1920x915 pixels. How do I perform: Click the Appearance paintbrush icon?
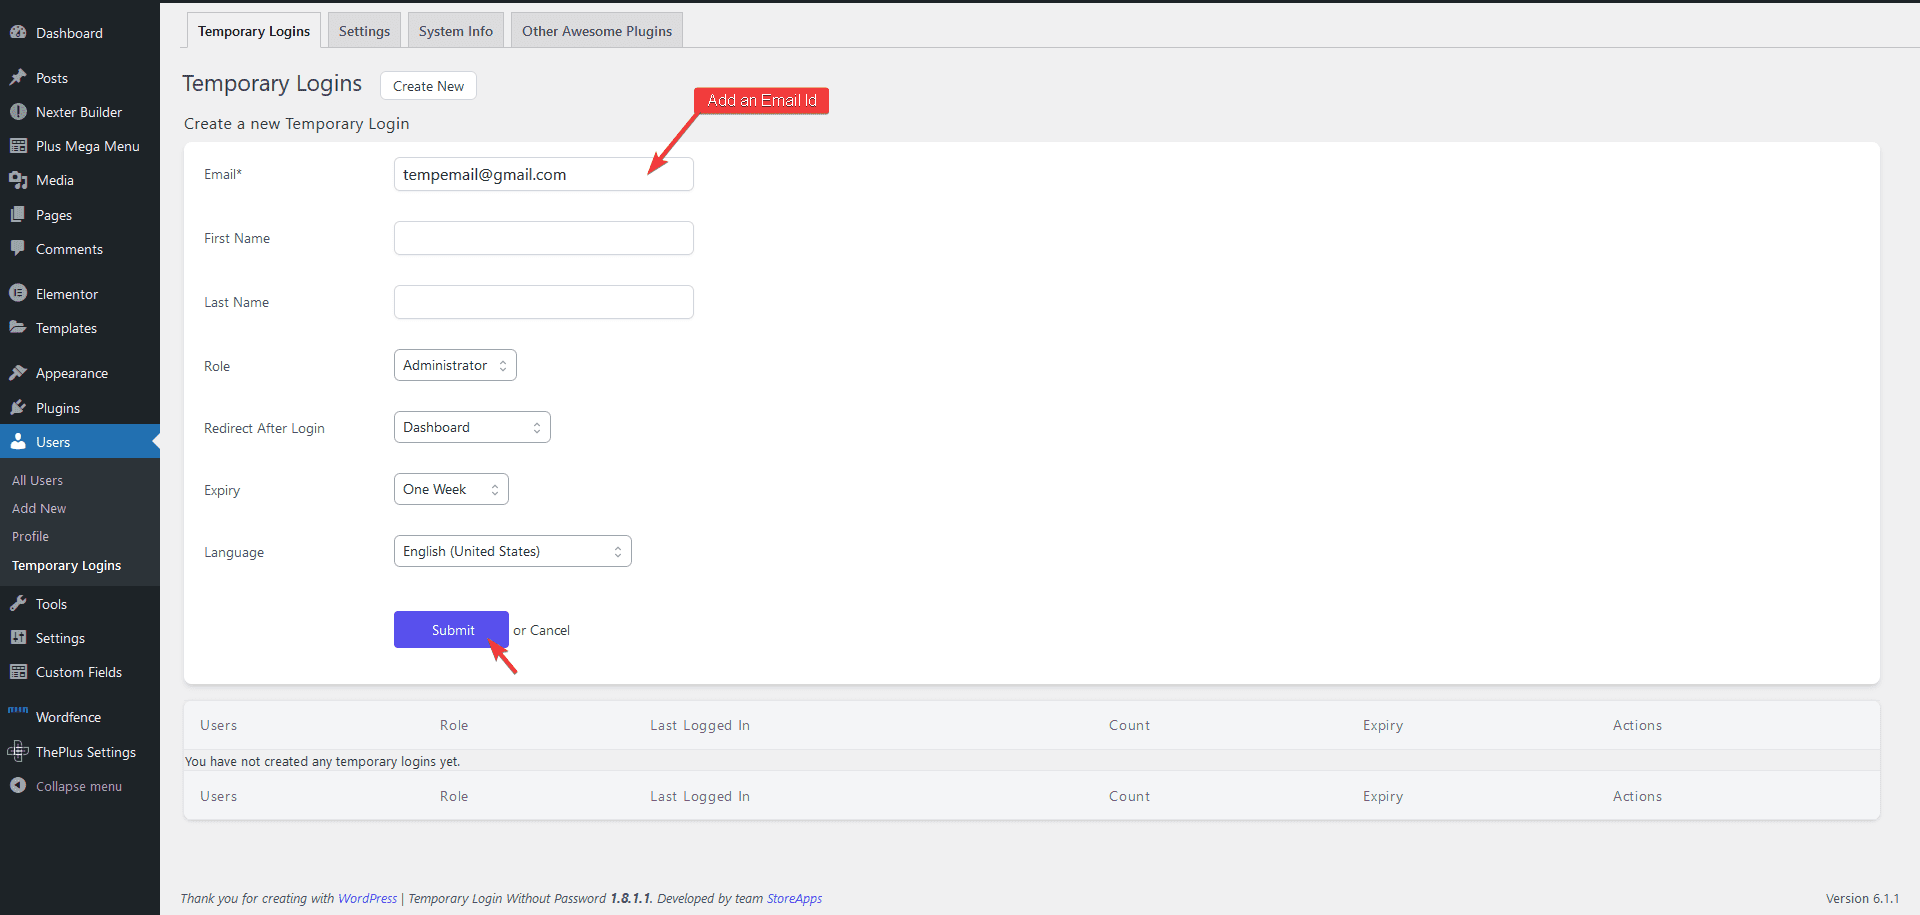click(18, 373)
